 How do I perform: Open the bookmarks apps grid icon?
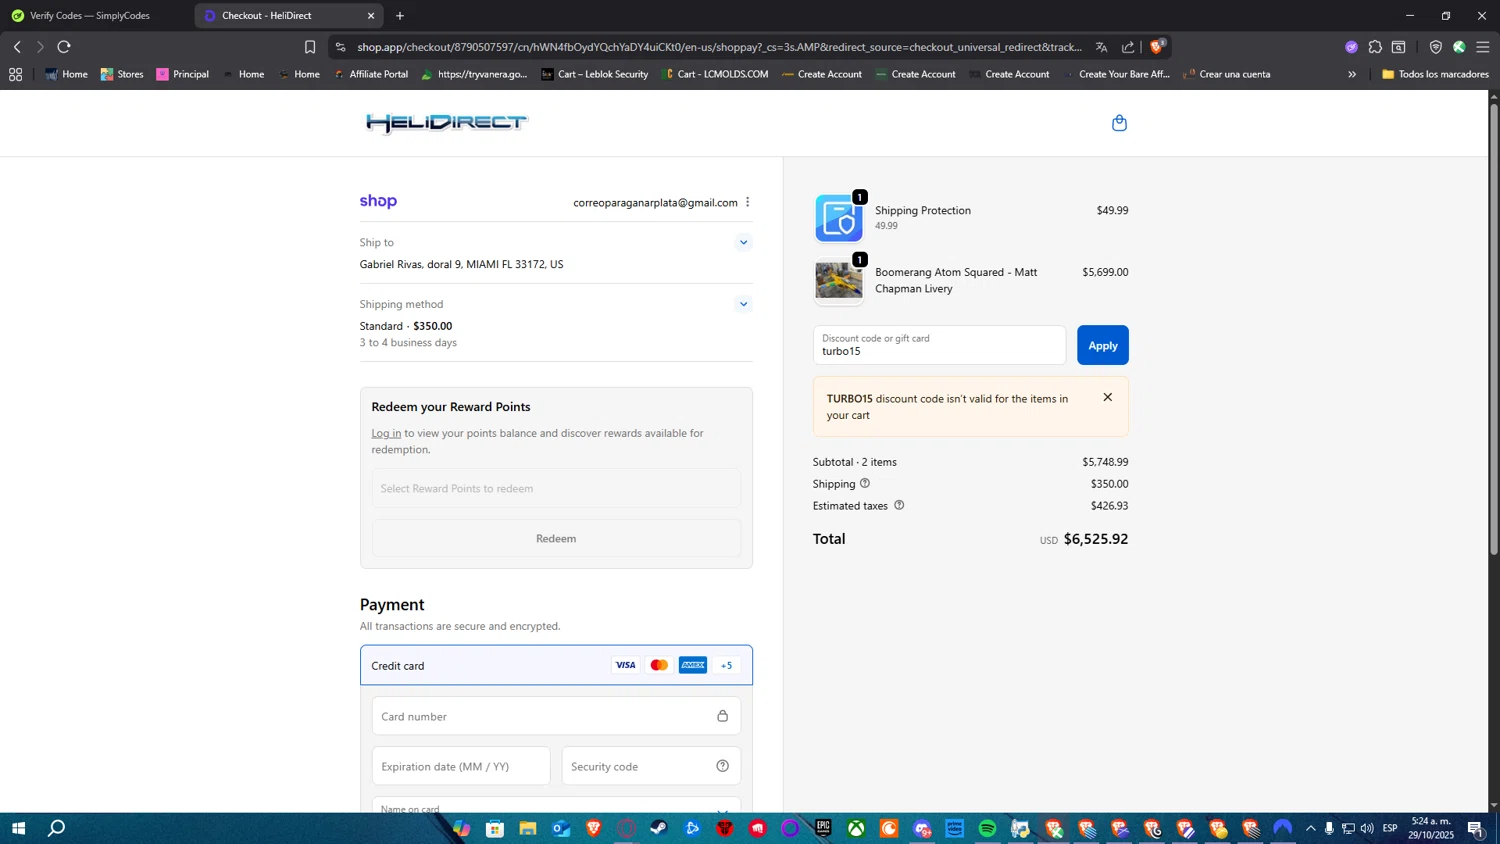[15, 74]
